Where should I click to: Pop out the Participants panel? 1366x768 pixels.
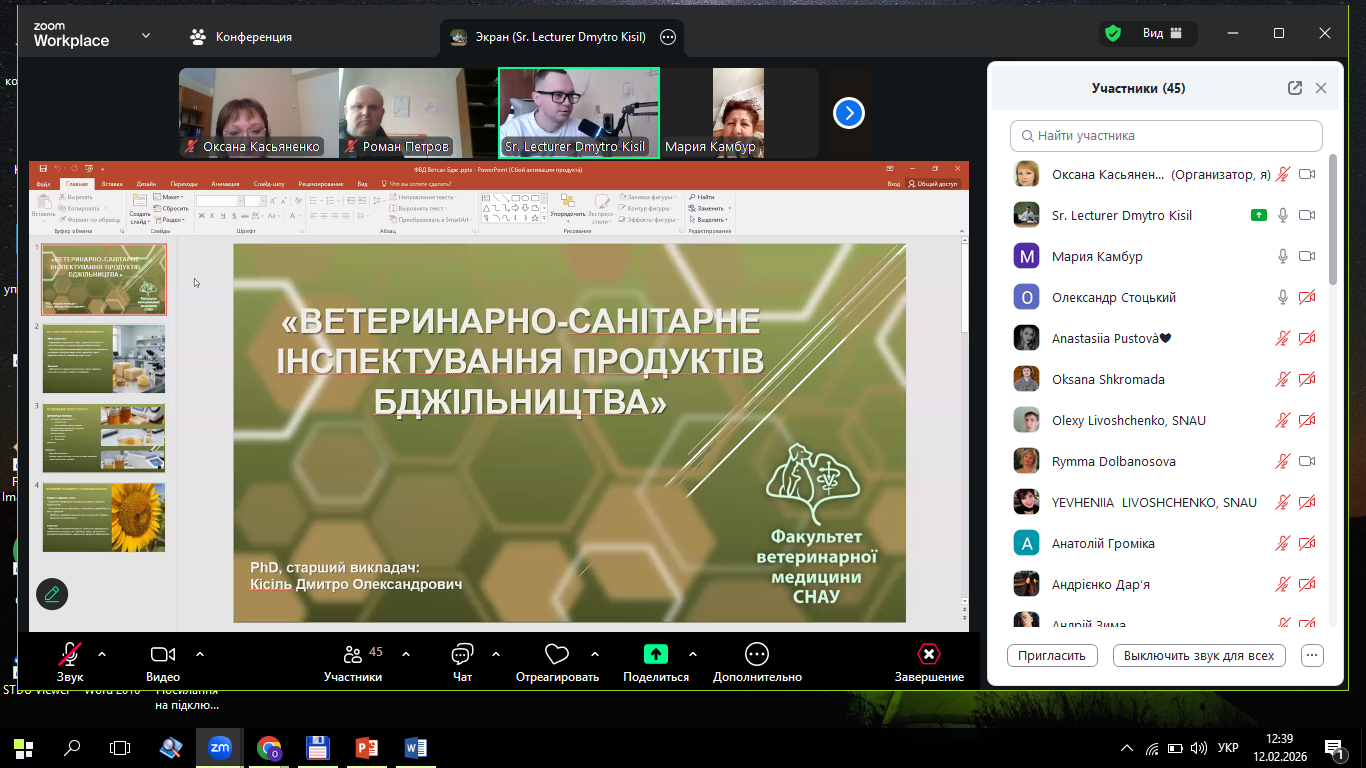[1295, 88]
